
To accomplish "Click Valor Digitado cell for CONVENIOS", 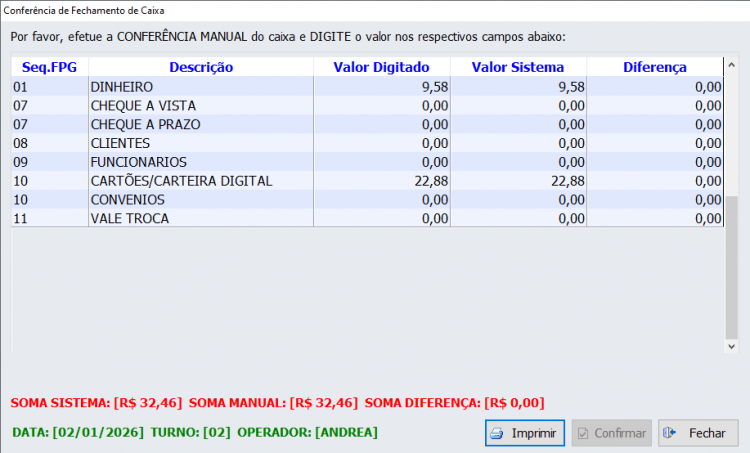I will tap(381, 199).
